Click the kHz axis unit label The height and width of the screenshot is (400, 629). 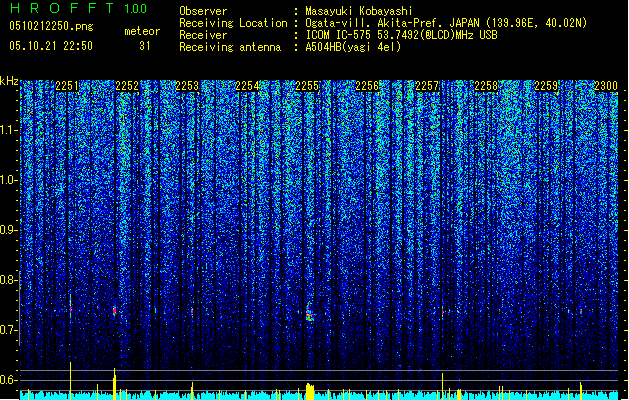click(9, 81)
